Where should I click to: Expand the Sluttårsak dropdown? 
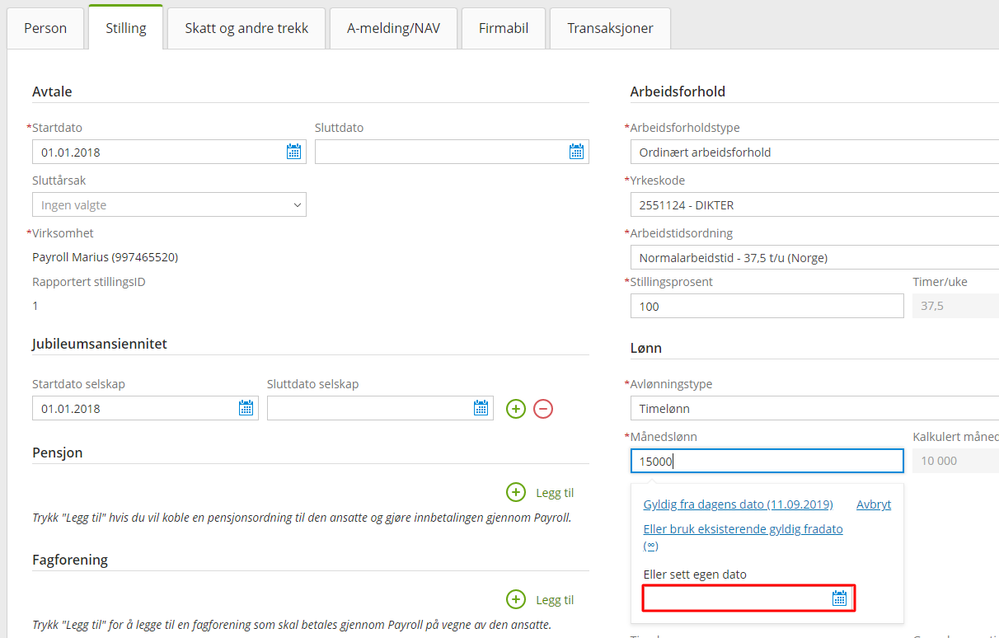click(169, 205)
